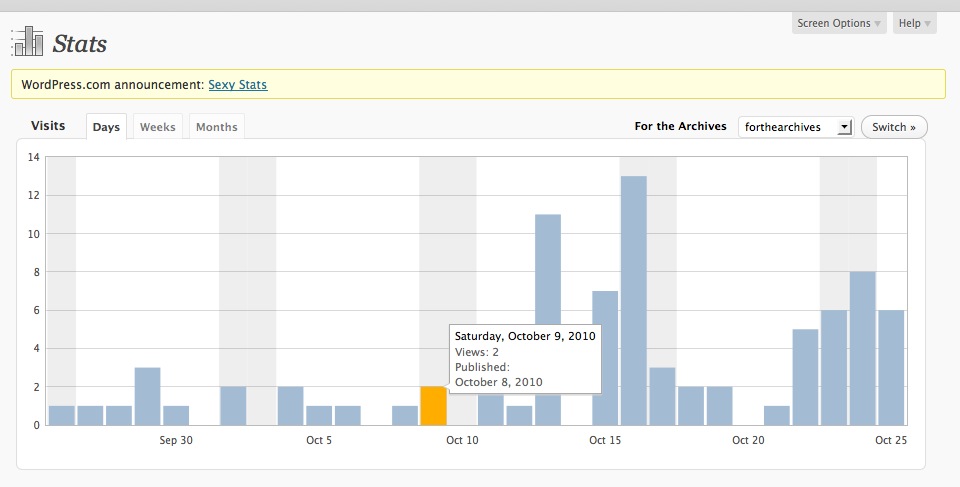Viewport: 960px width, 487px height.
Task: Click the 3-view bar before Sep 30
Action: pos(147,396)
